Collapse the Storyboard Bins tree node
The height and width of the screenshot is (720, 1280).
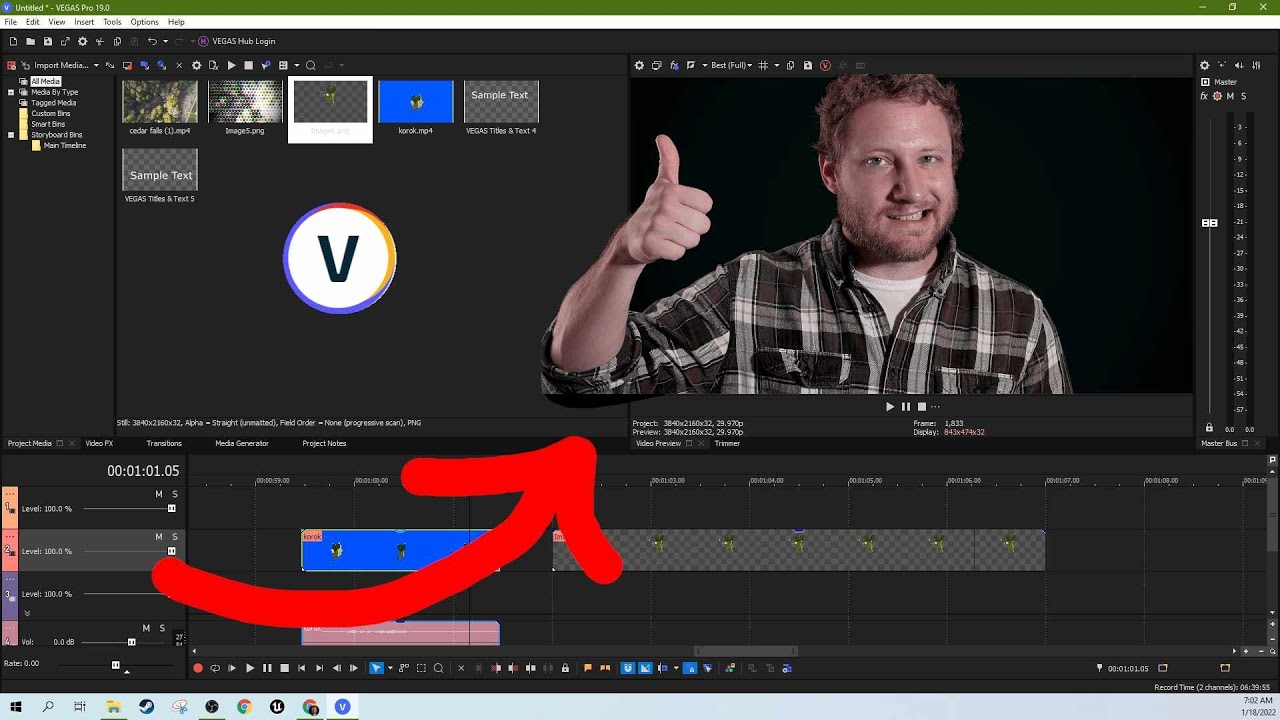click(11, 135)
